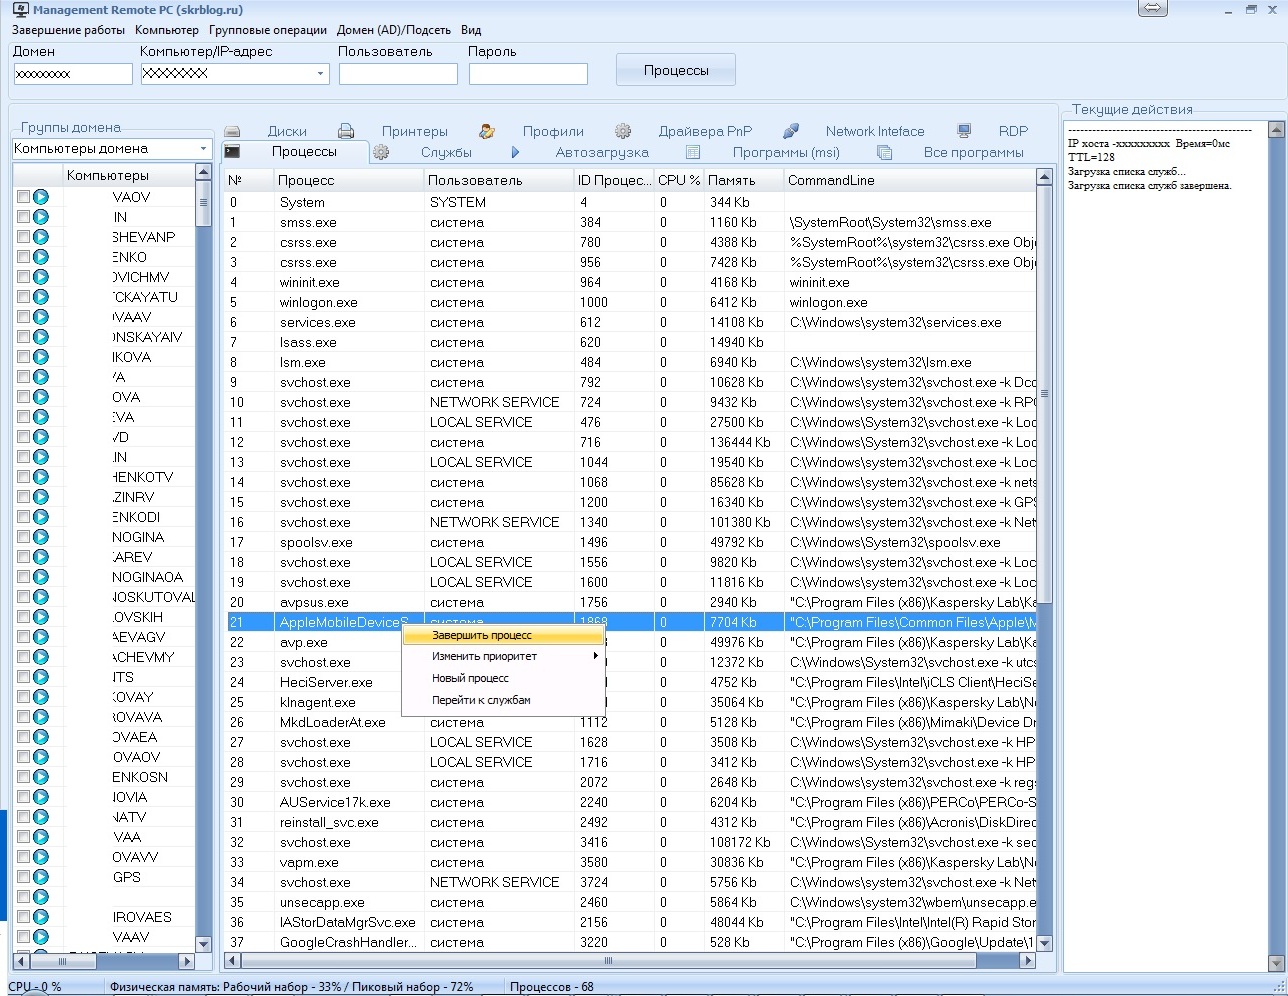This screenshot has width=1288, height=996.
Task: Click the Все программы icon
Action: point(884,152)
